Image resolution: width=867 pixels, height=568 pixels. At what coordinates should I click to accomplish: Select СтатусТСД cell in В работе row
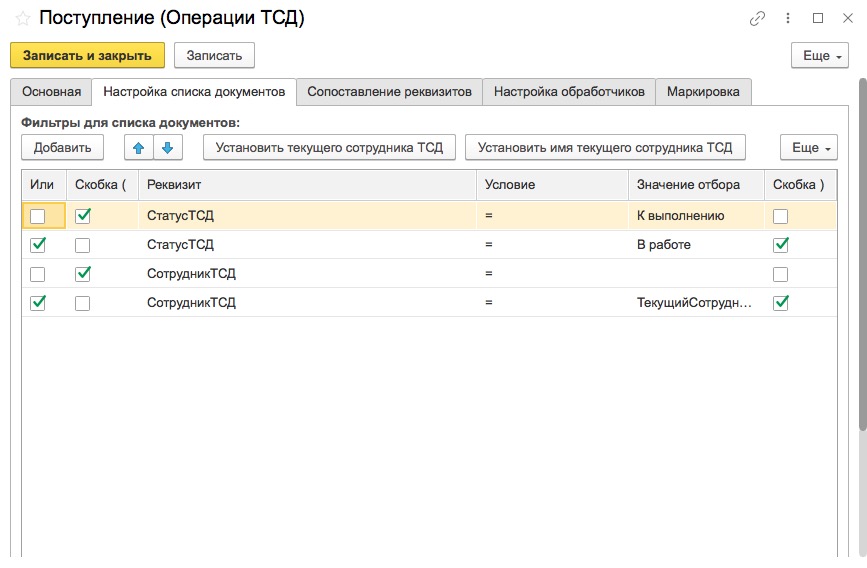(x=307, y=244)
